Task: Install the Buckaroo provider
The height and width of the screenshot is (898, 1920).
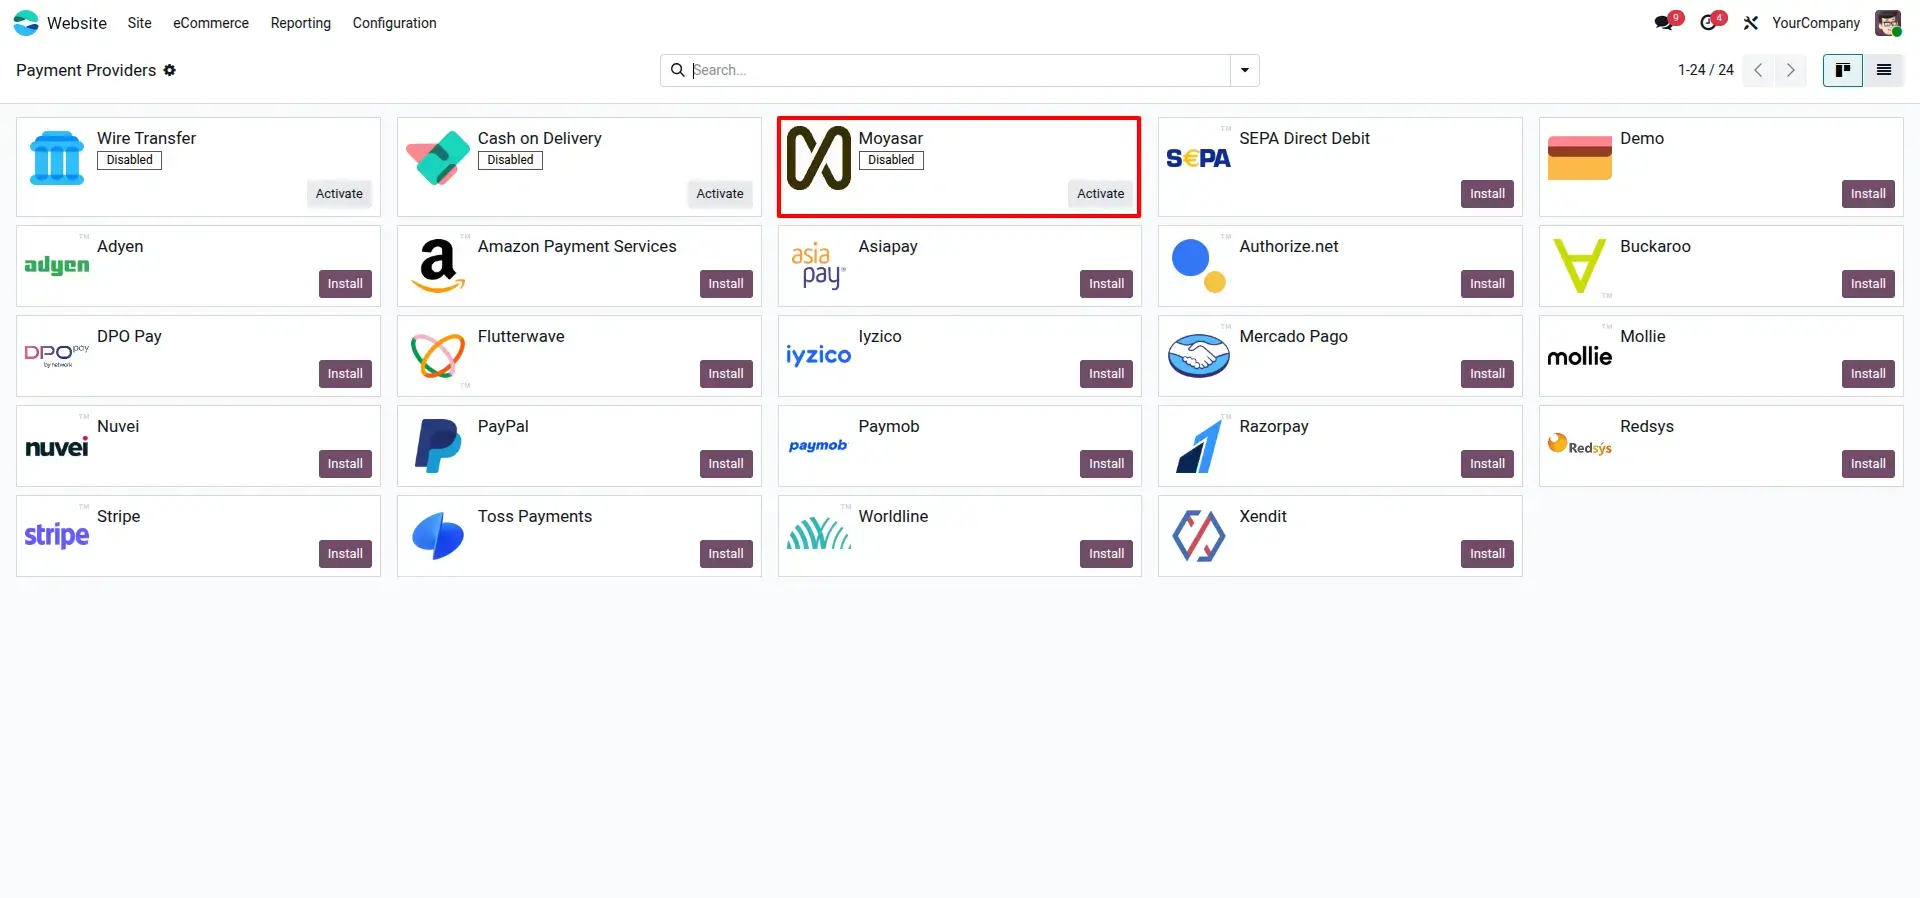Action: click(x=1868, y=284)
